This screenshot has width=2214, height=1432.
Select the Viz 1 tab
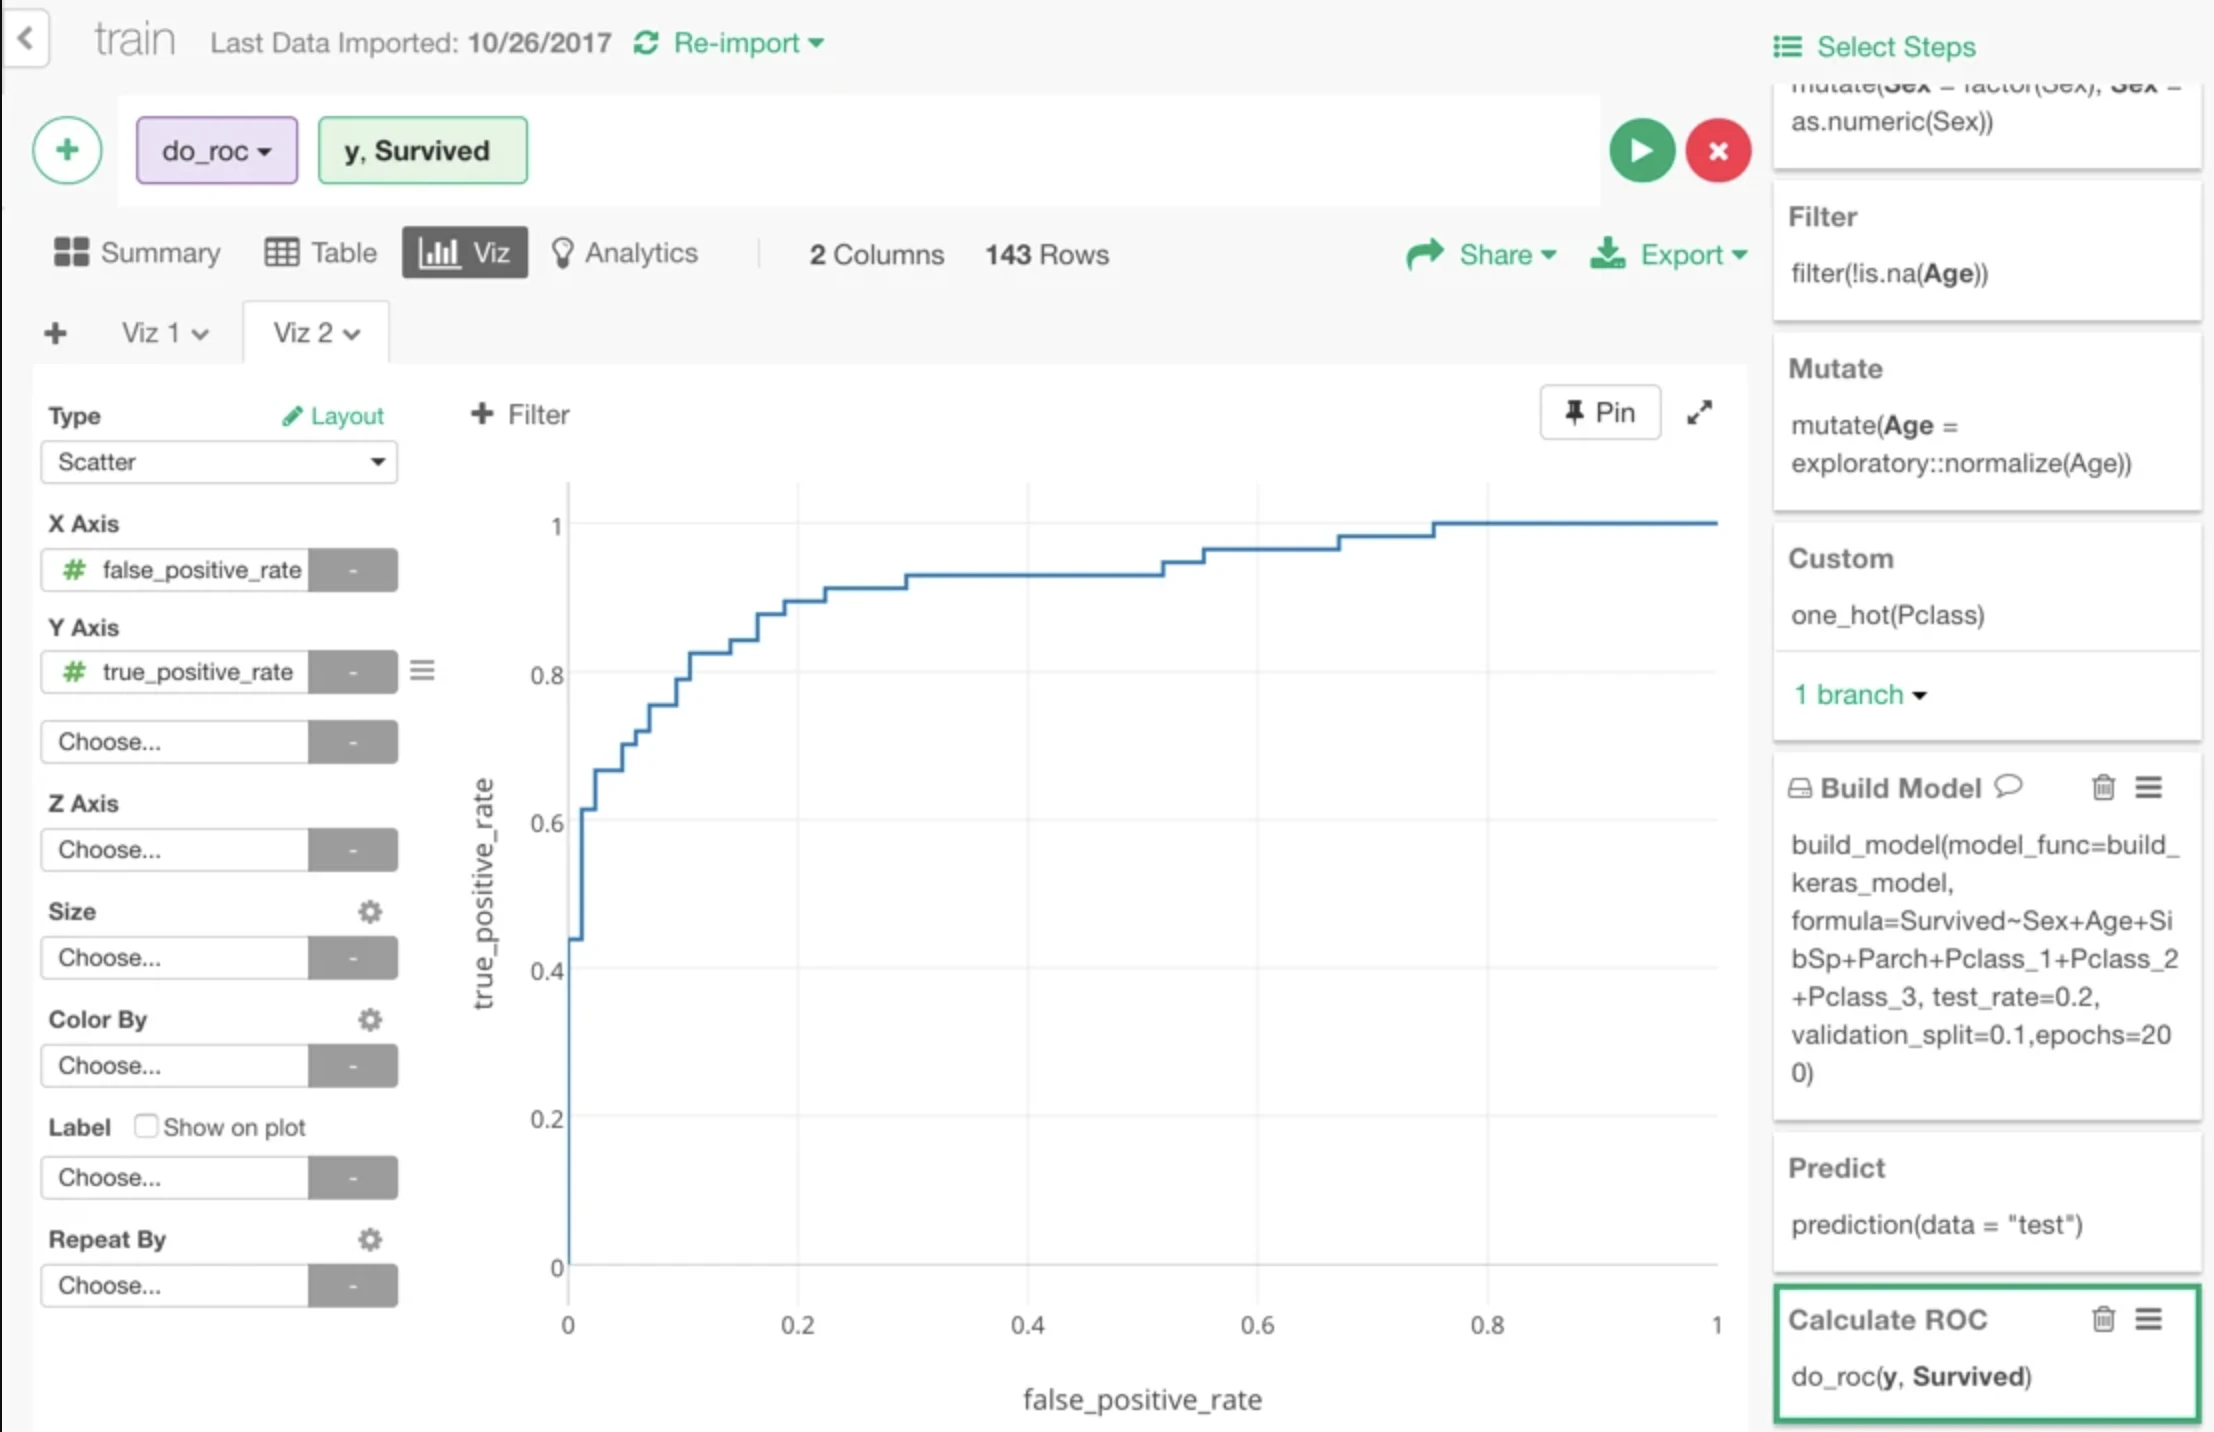165,333
